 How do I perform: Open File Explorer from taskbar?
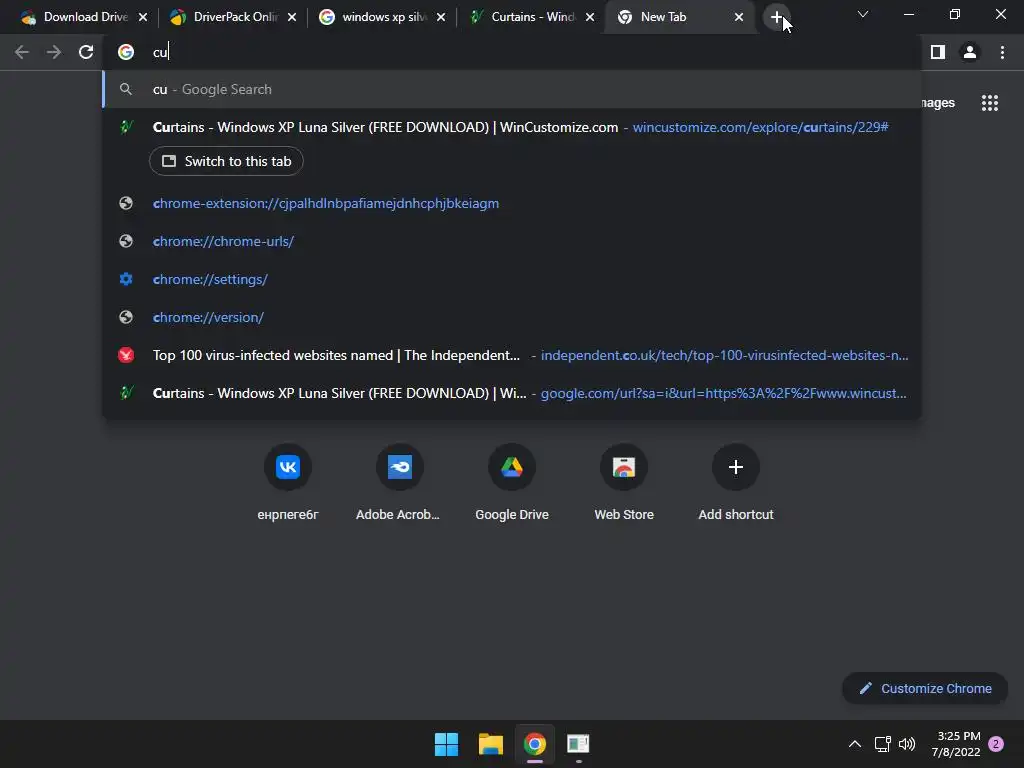point(490,744)
